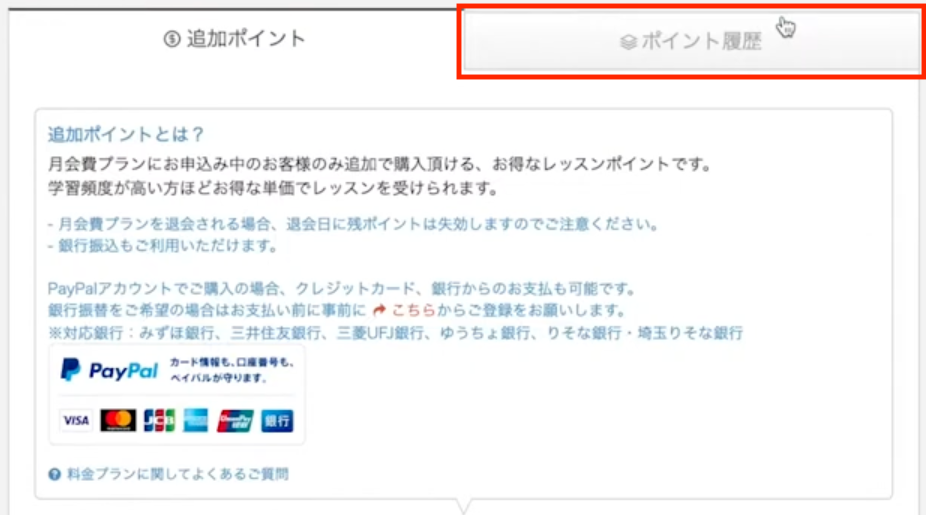Click the Mastercard icon

click(x=118, y=421)
